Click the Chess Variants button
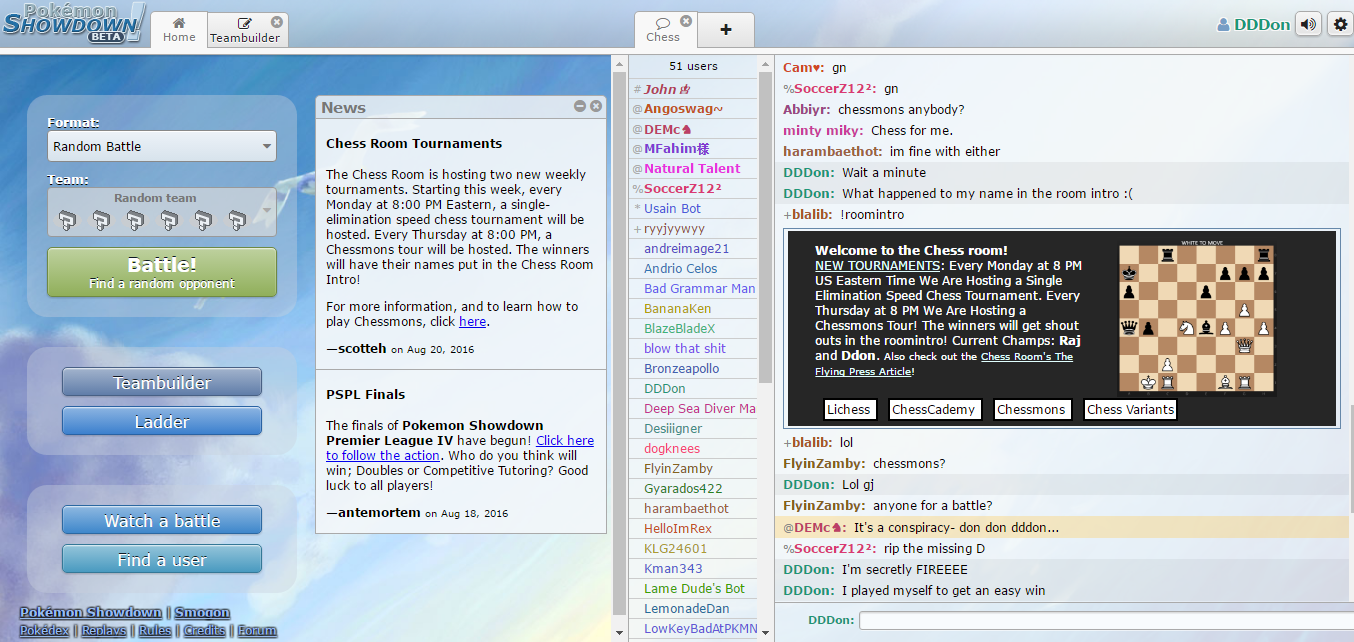This screenshot has height=642, width=1354. (1130, 409)
